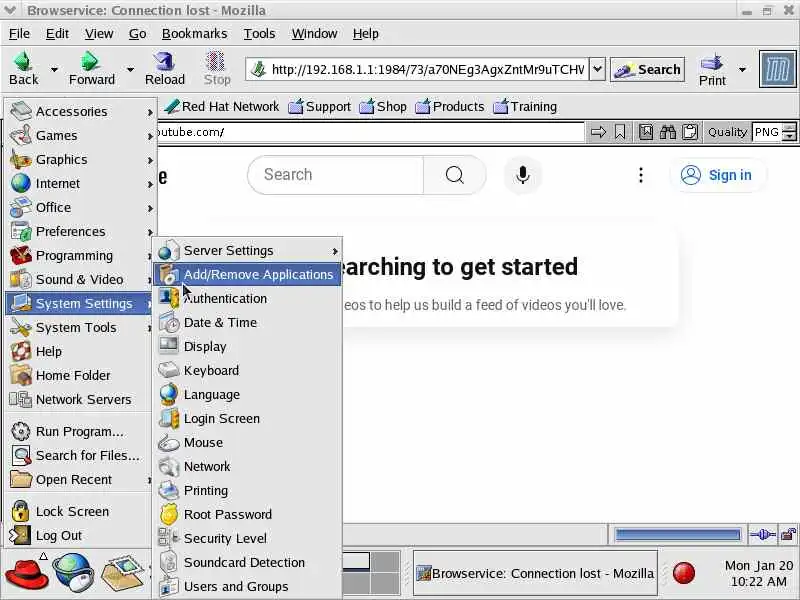
Task: Open Shop bookmark link
Action: (x=383, y=107)
